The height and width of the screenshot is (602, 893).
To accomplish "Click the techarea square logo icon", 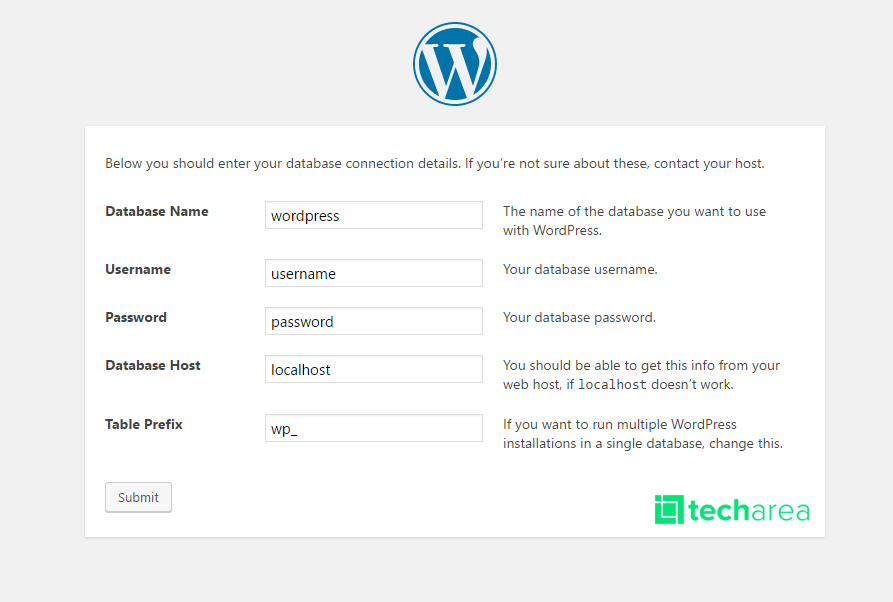I will pos(669,509).
